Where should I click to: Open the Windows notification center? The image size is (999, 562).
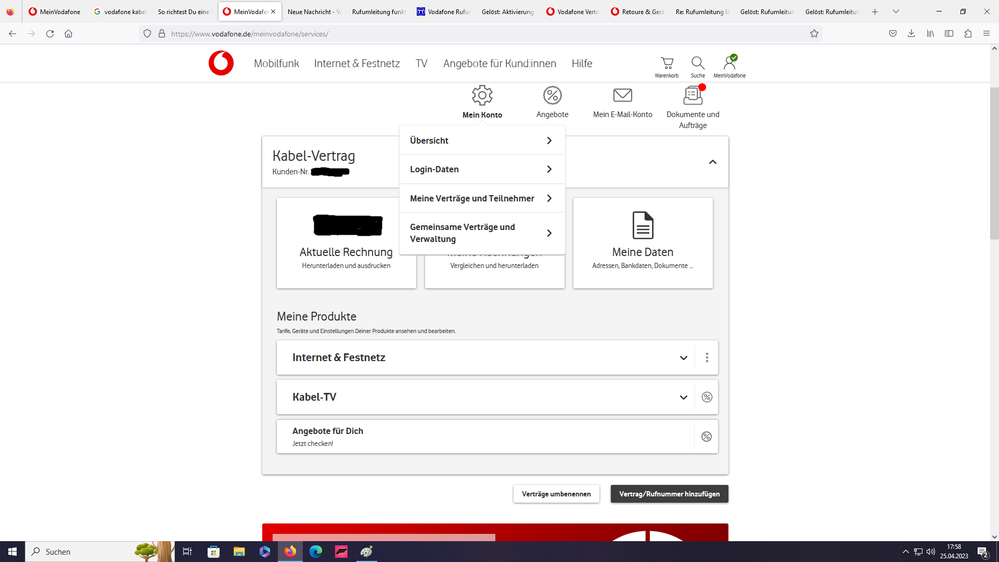(x=984, y=551)
